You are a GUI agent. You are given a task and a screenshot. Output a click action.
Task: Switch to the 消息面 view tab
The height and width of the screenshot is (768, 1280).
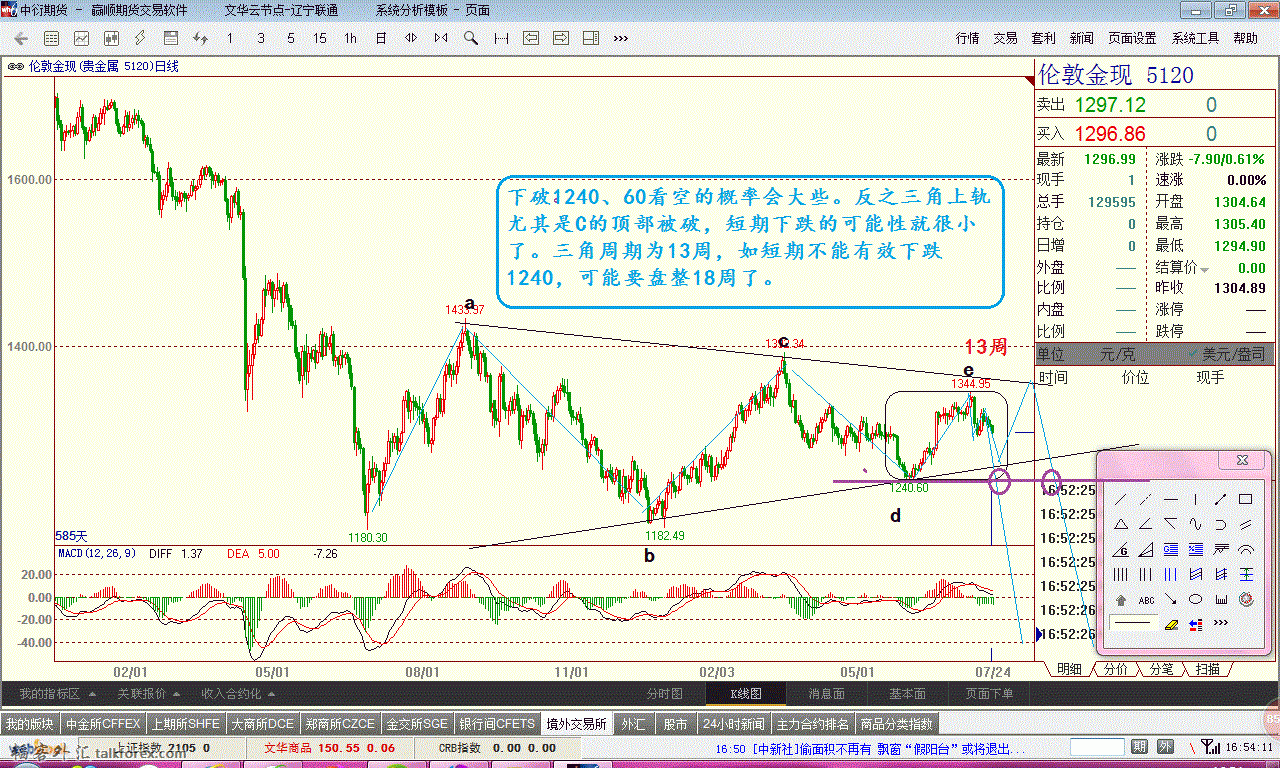(826, 693)
